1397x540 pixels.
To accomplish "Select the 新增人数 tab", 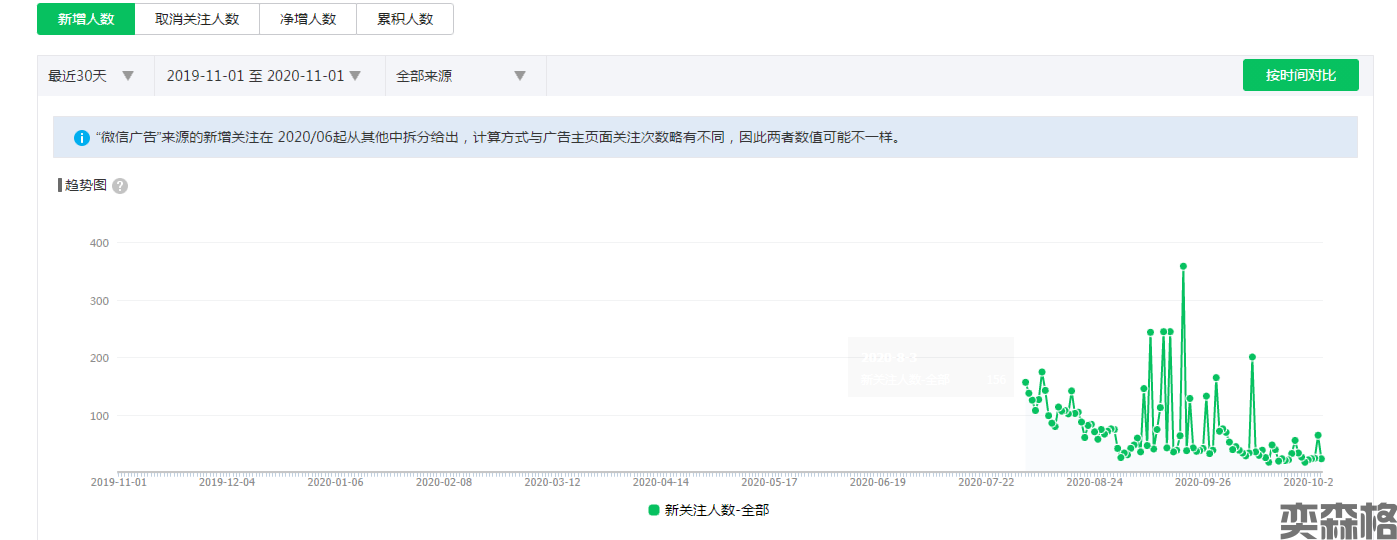I will [x=85, y=19].
